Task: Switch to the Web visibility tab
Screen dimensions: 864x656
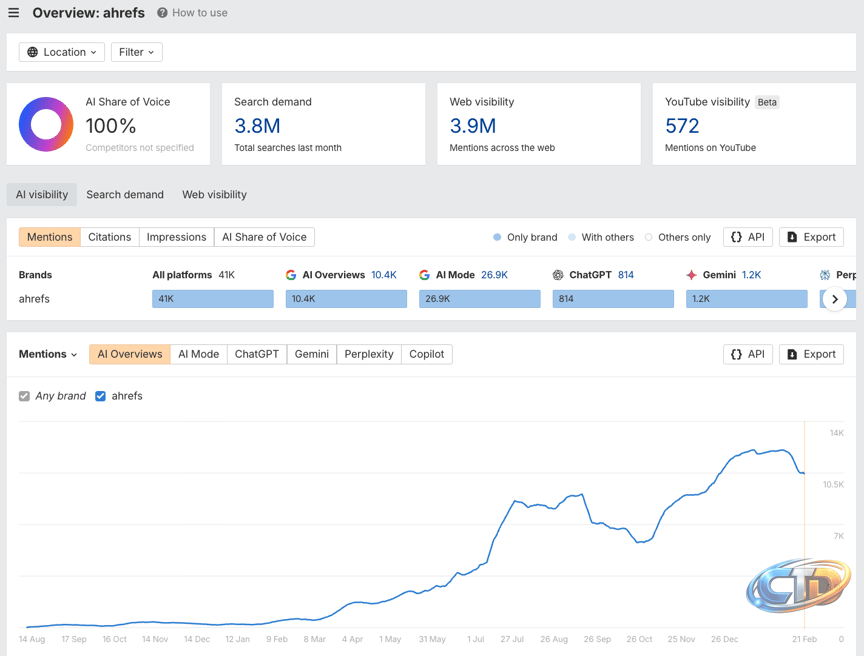Action: 214,194
